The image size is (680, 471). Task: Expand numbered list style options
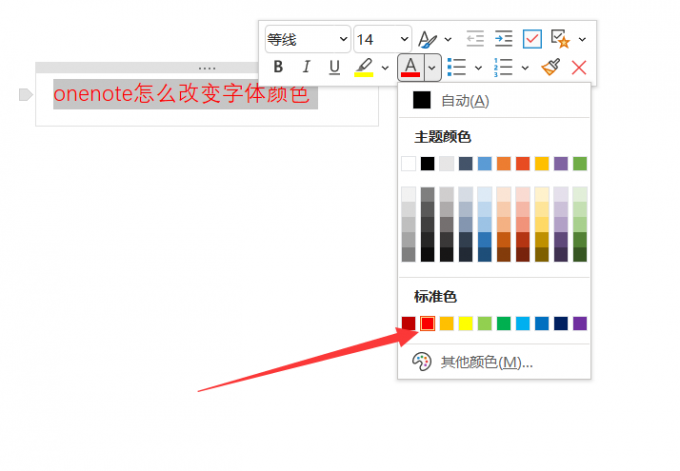click(x=525, y=68)
